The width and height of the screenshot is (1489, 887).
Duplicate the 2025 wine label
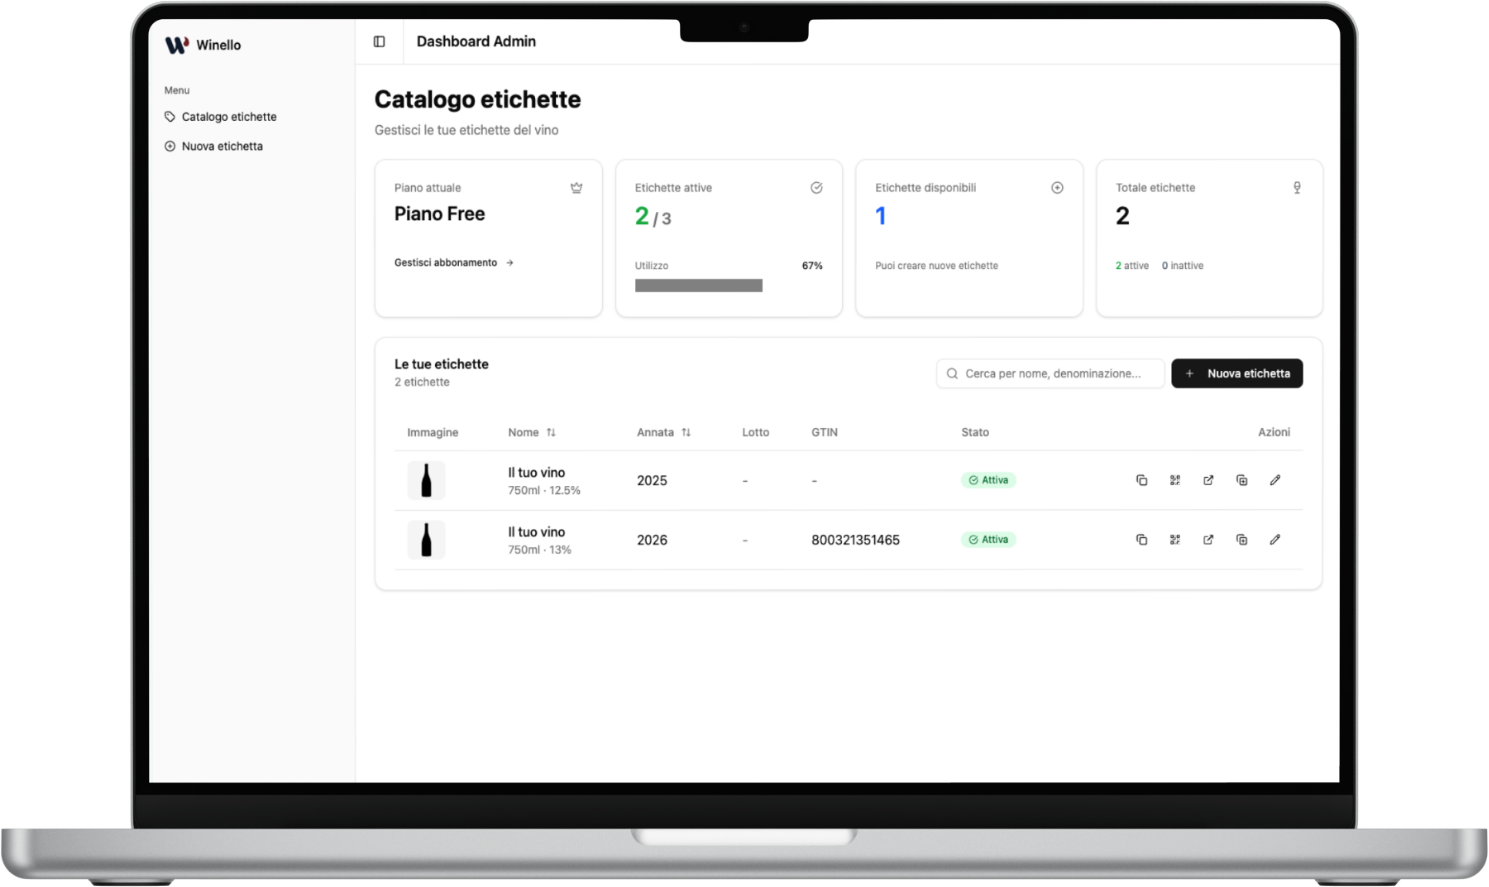[1242, 481]
